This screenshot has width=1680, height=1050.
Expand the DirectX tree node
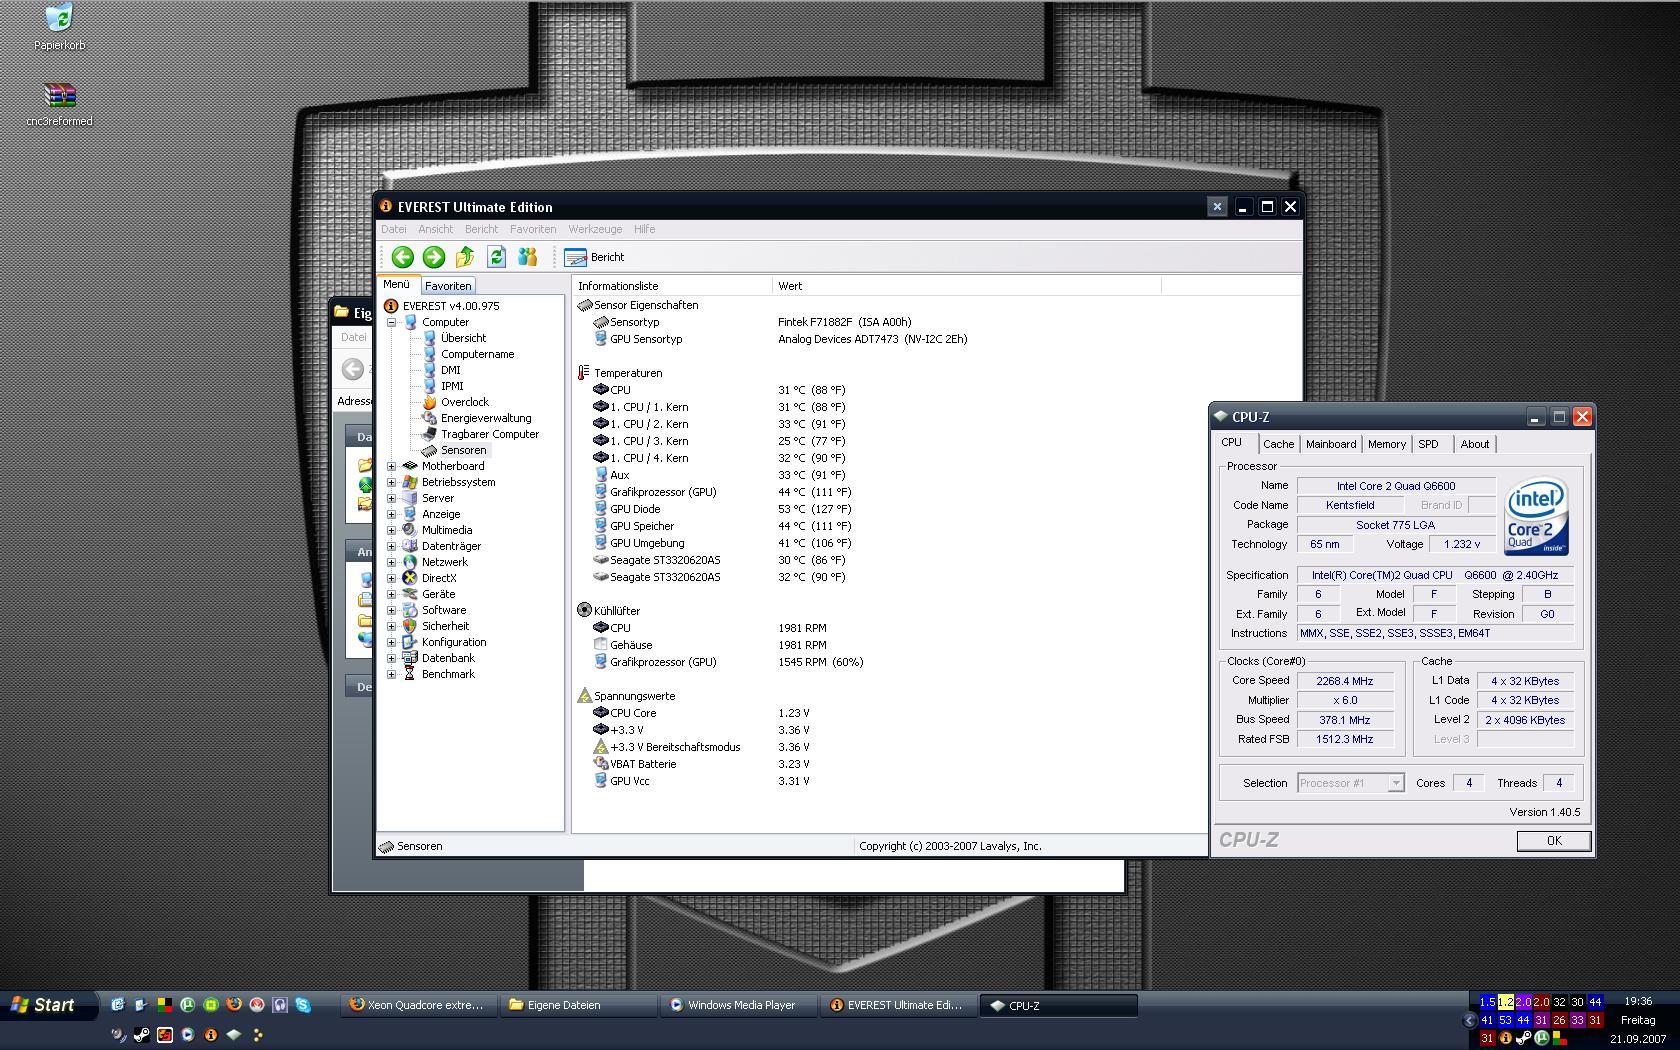(x=392, y=578)
